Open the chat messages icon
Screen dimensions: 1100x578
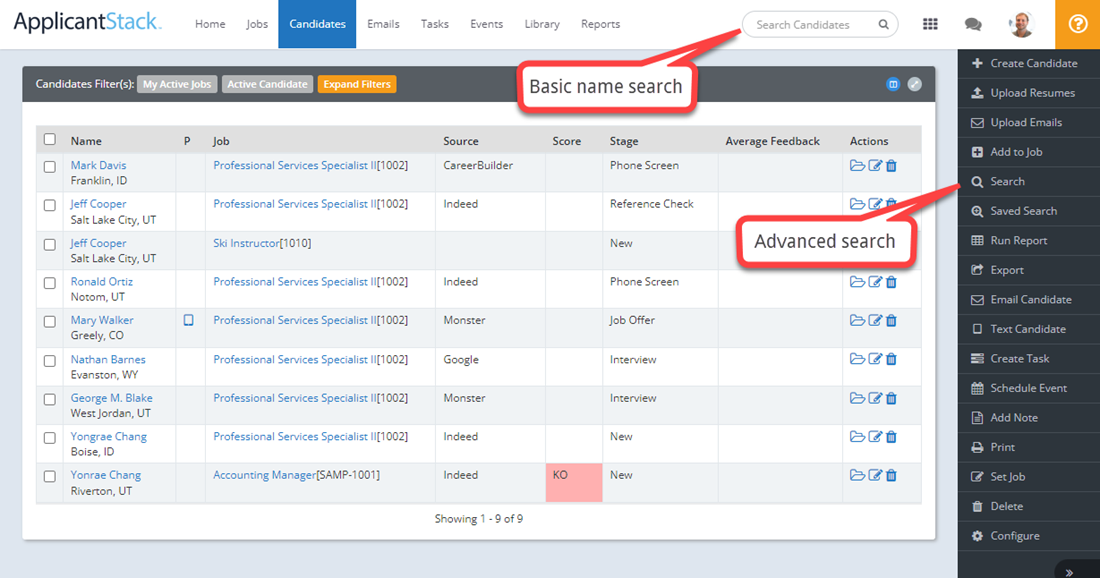[972, 24]
